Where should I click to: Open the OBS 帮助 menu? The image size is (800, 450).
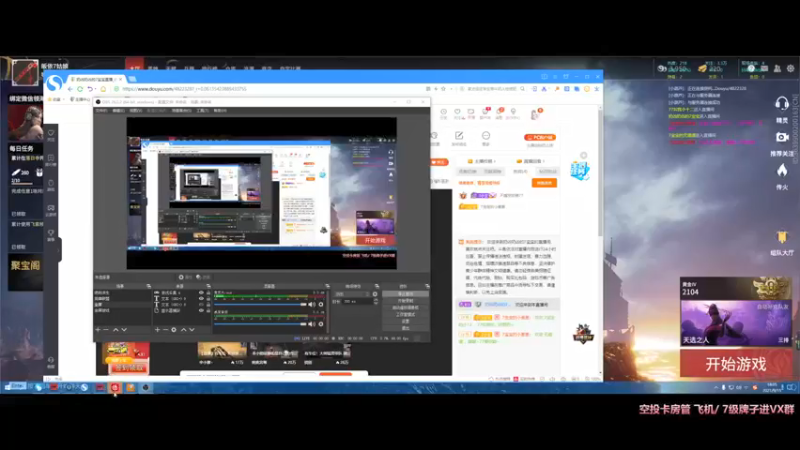220,110
